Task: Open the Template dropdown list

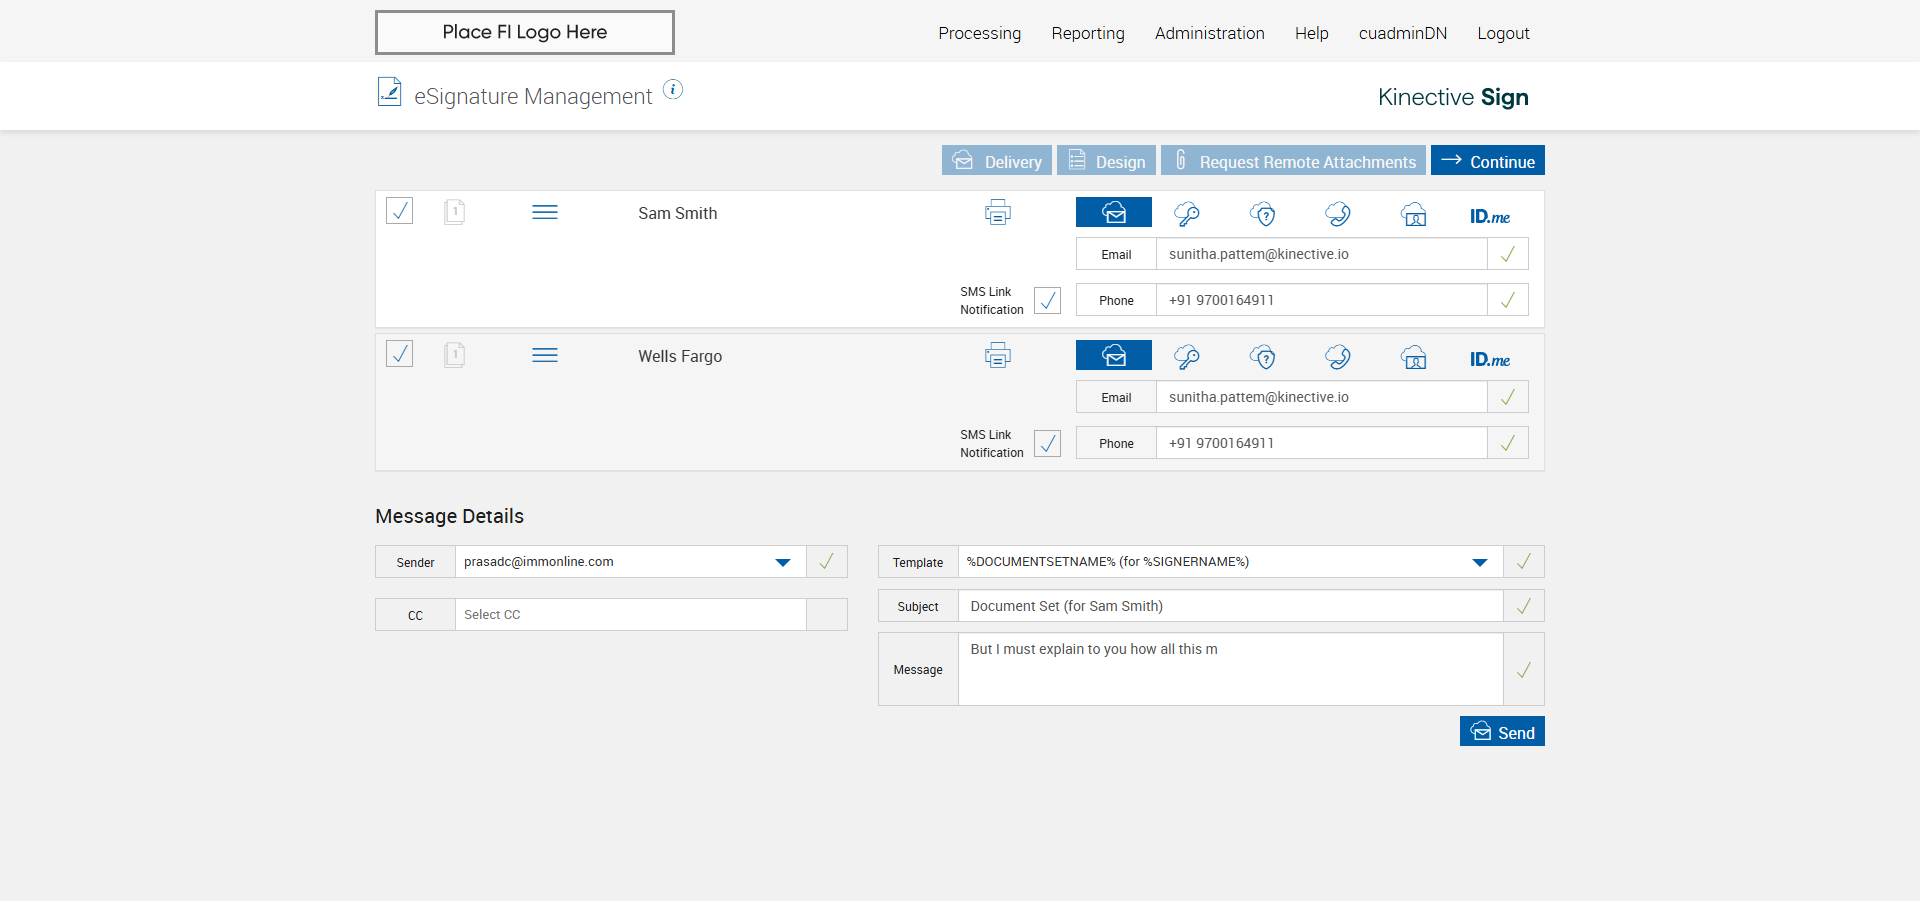Action: (1479, 562)
